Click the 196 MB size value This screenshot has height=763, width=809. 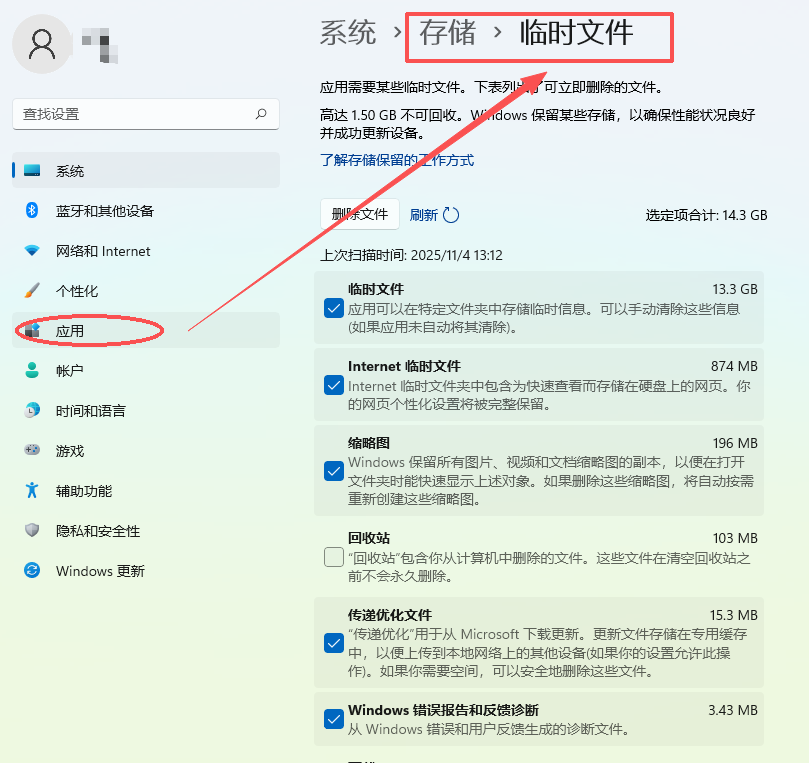(735, 443)
